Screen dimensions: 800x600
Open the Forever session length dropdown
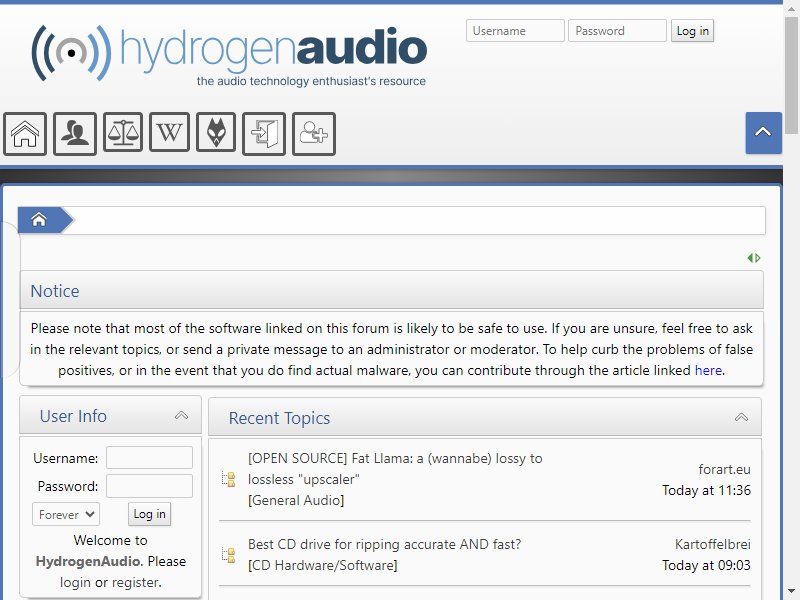66,514
